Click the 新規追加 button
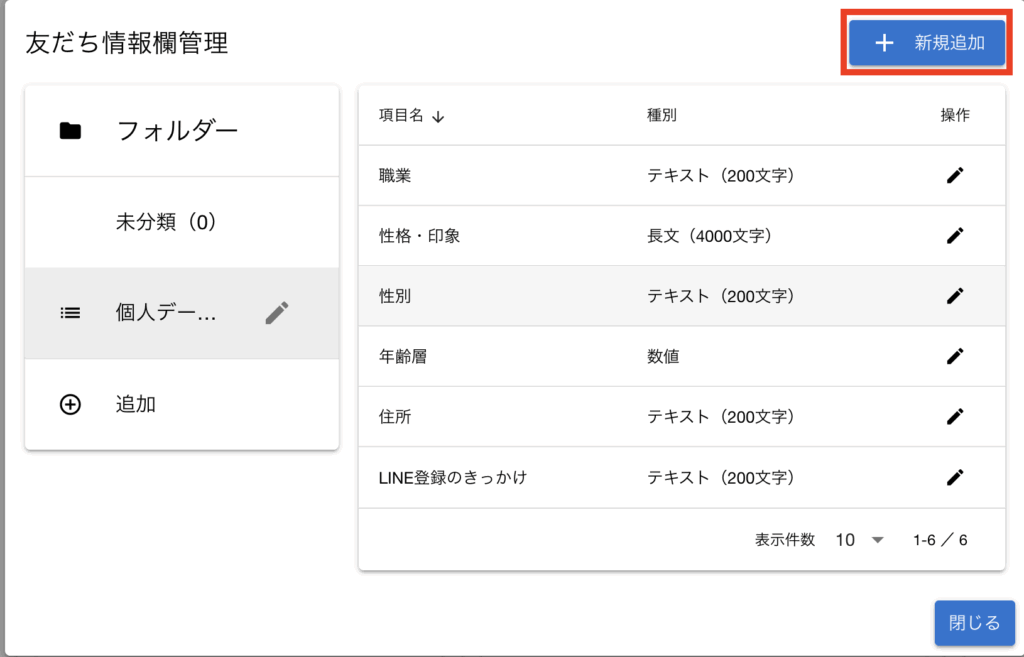This screenshot has width=1024, height=657. pos(926,43)
